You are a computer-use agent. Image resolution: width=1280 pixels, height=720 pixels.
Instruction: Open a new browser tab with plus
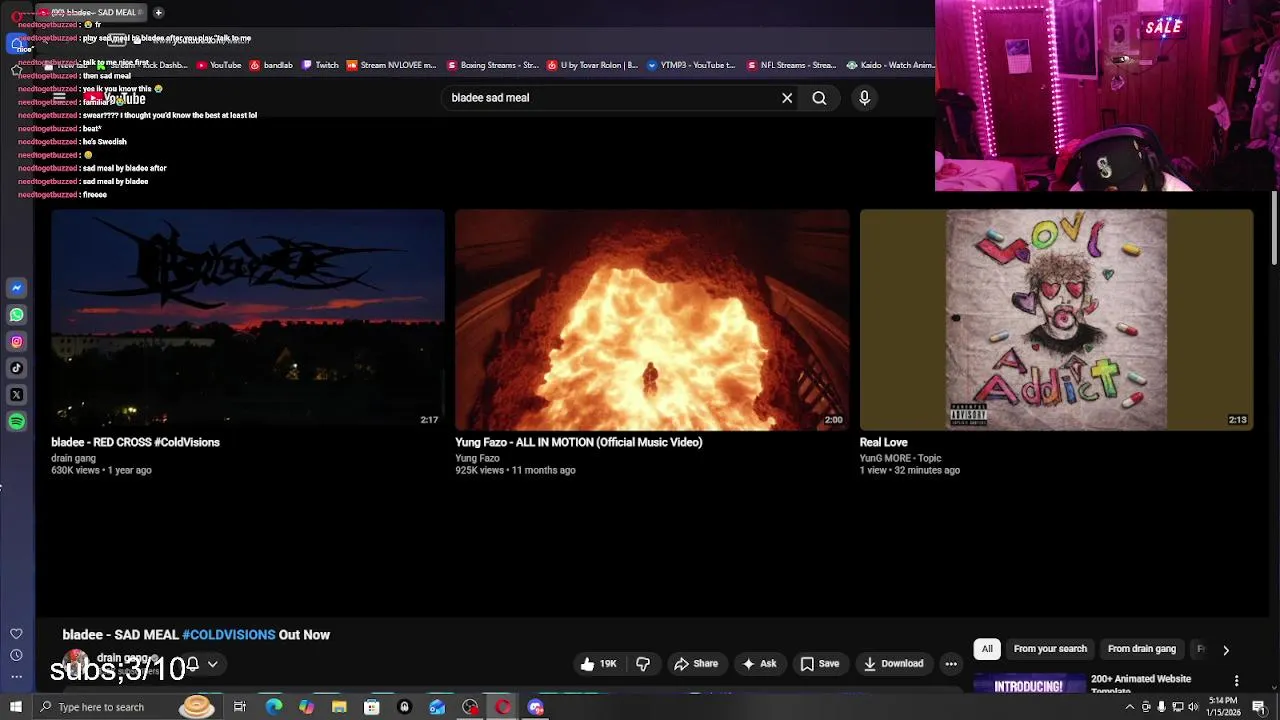[158, 12]
